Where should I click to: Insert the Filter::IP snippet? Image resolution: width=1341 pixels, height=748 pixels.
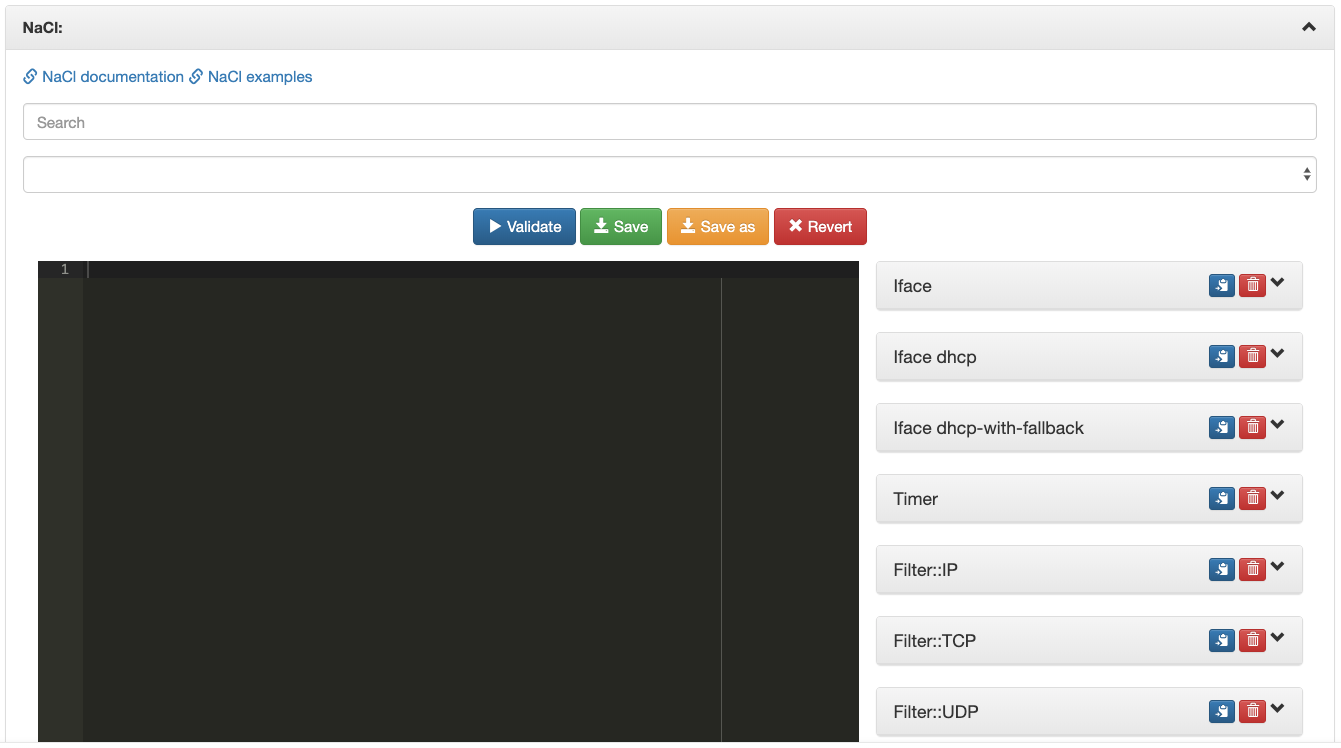click(x=1222, y=569)
